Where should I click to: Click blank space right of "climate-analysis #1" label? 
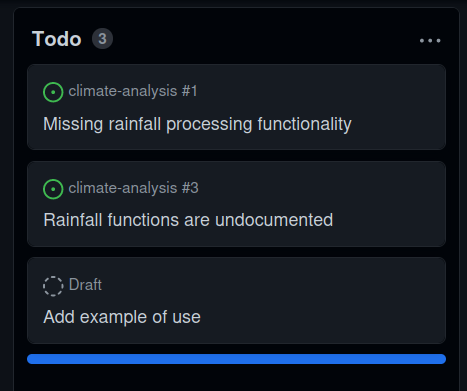(x=317, y=91)
